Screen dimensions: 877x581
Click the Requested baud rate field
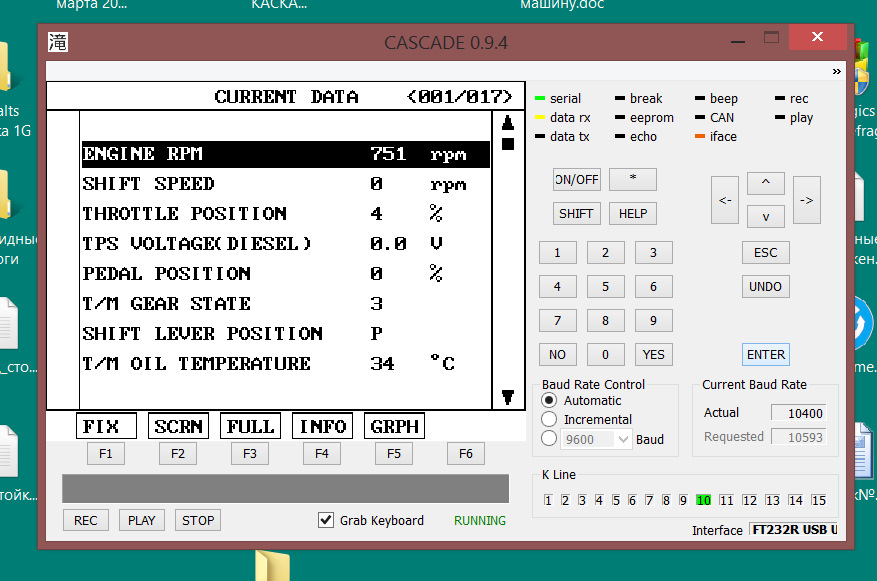pos(799,437)
